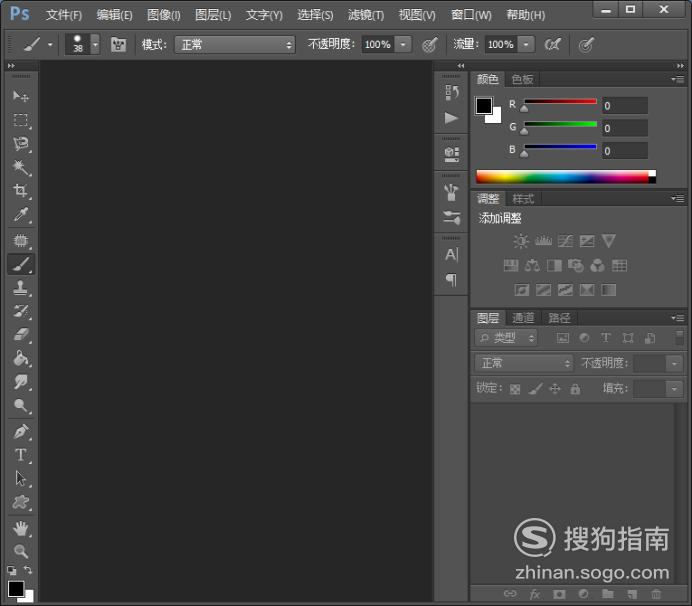
Task: Add a Brightness/Contrast adjustment
Action: [521, 241]
